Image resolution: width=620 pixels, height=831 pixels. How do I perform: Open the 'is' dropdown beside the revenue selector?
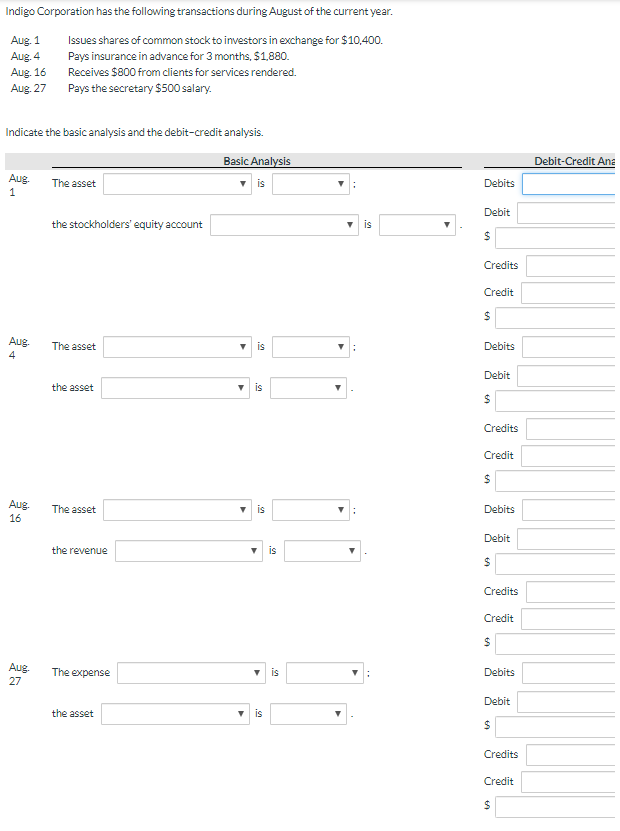coord(322,550)
